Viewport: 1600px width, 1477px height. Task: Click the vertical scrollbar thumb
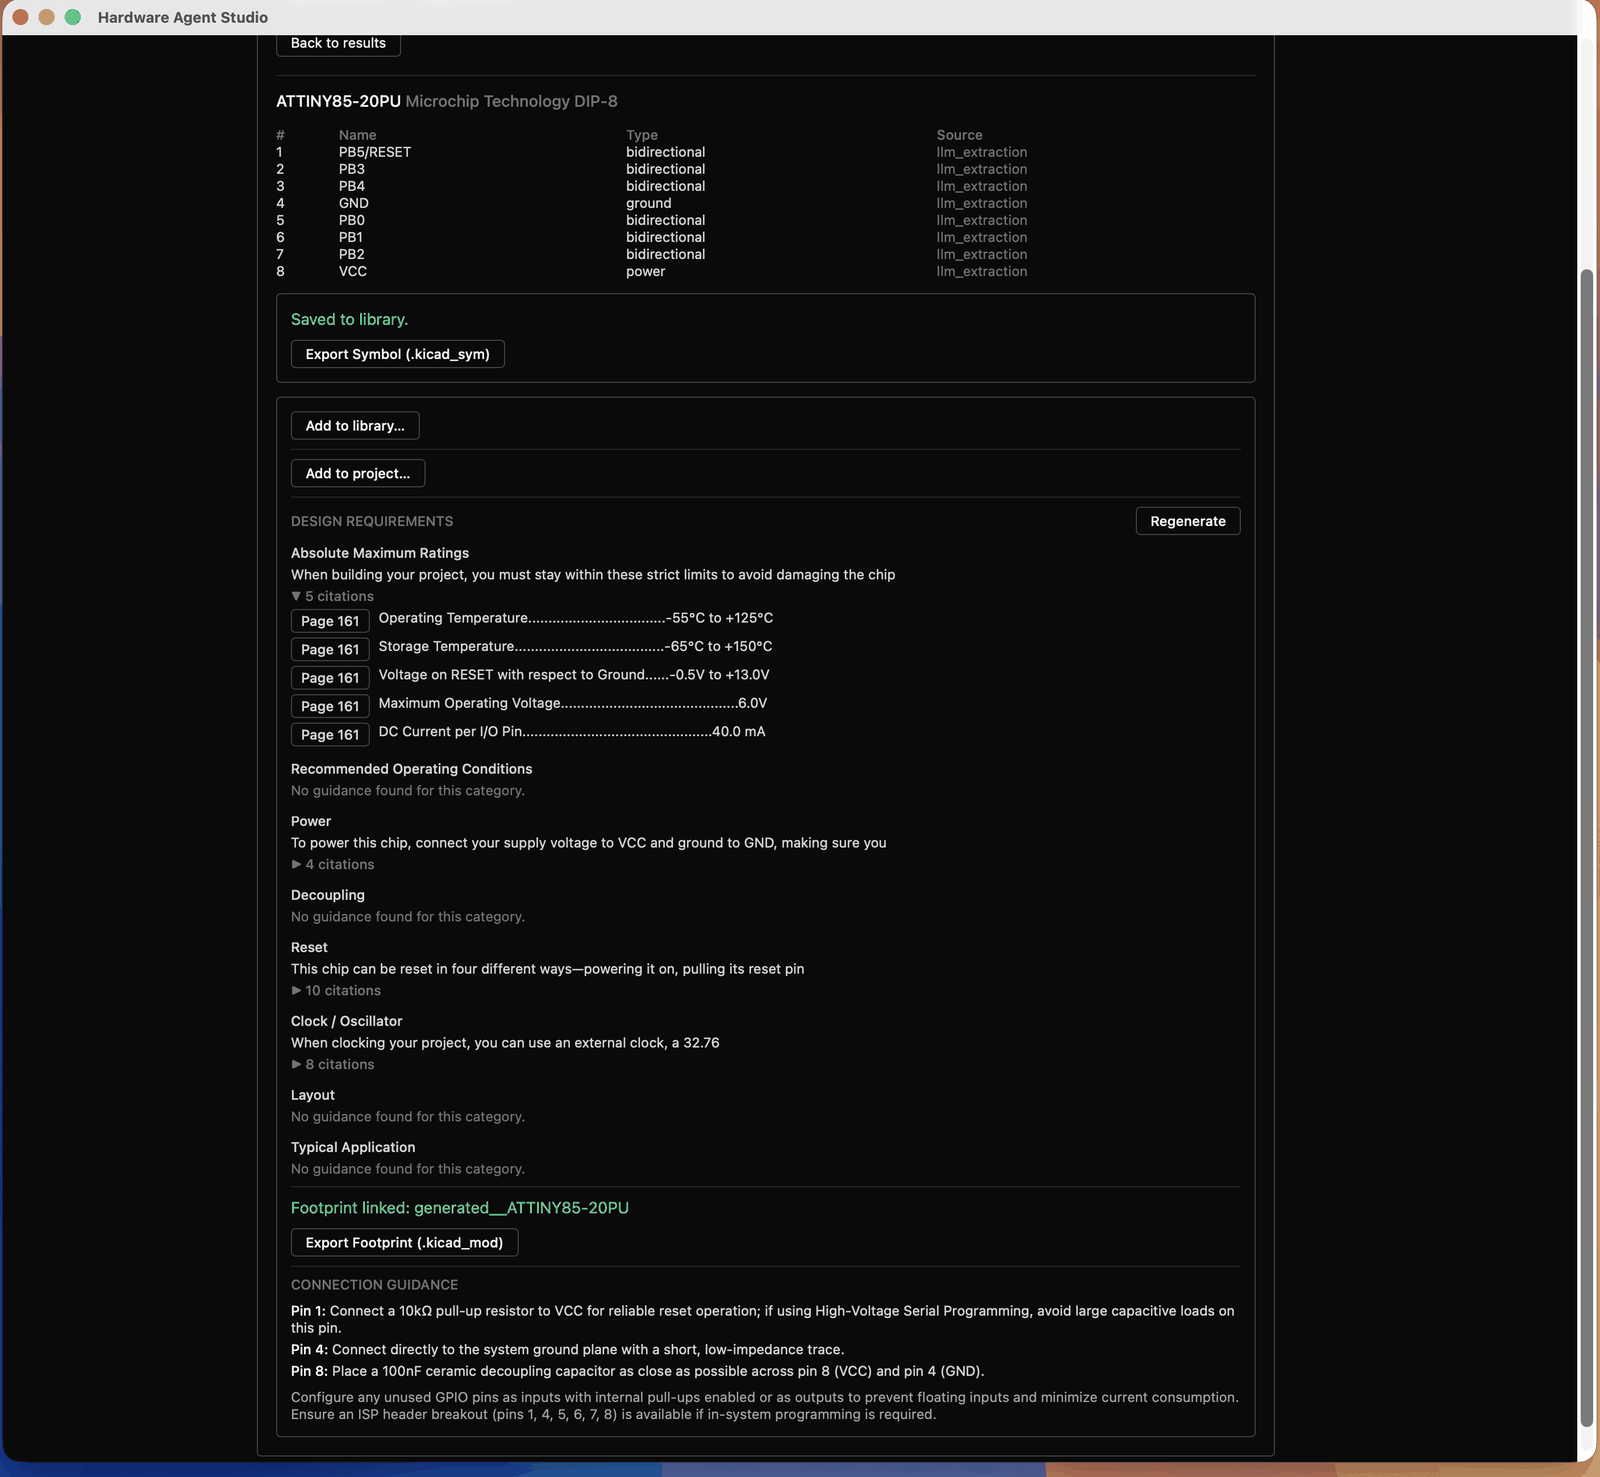tap(1586, 848)
